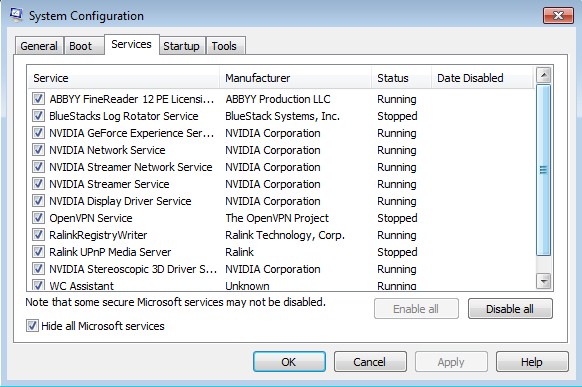Image resolution: width=582 pixels, height=387 pixels.
Task: Uncheck ABBYY FineReader 12 PE Licensing service
Action: coord(38,99)
